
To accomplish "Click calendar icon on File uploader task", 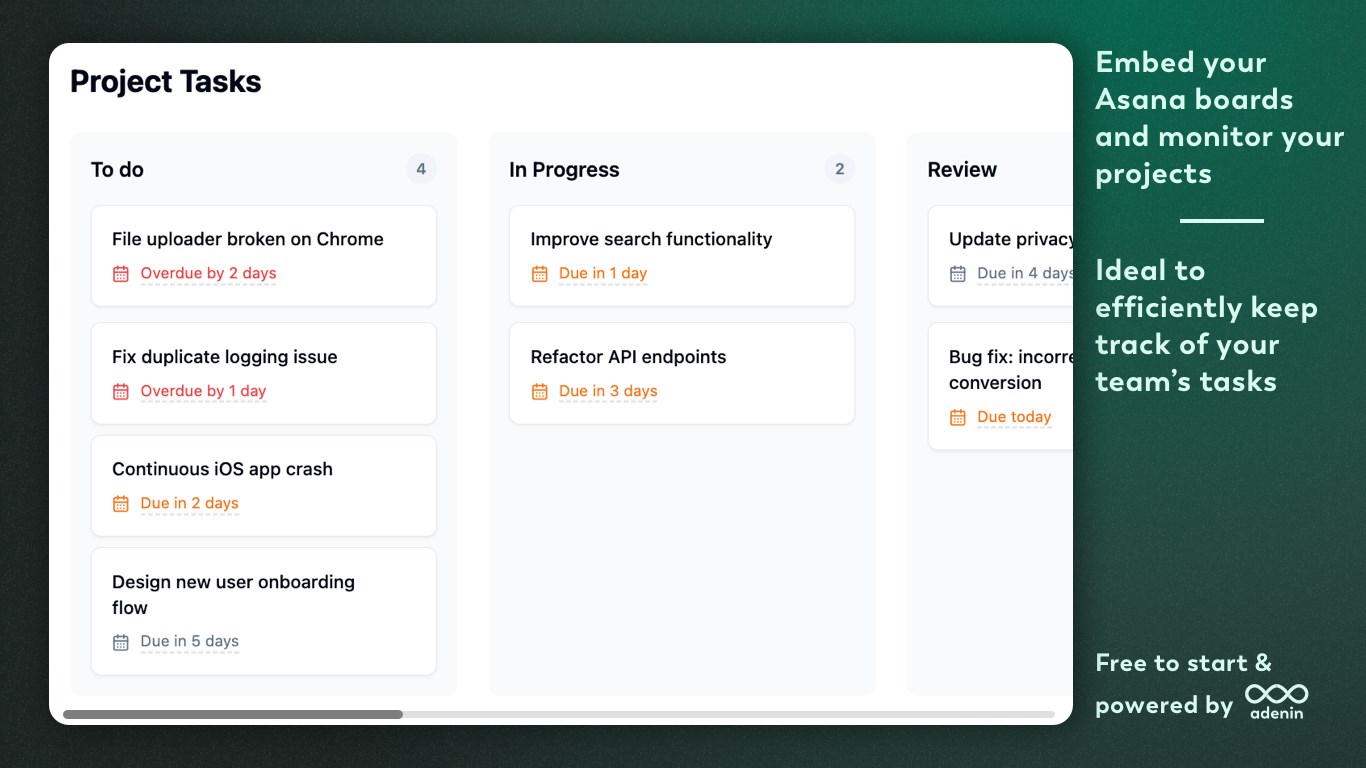I will pos(121,274).
